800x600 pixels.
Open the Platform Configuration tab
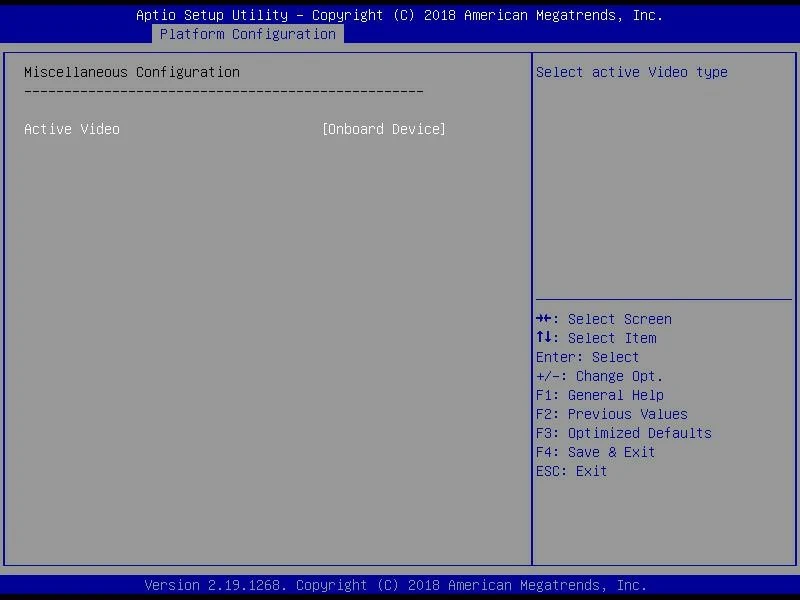coord(247,34)
